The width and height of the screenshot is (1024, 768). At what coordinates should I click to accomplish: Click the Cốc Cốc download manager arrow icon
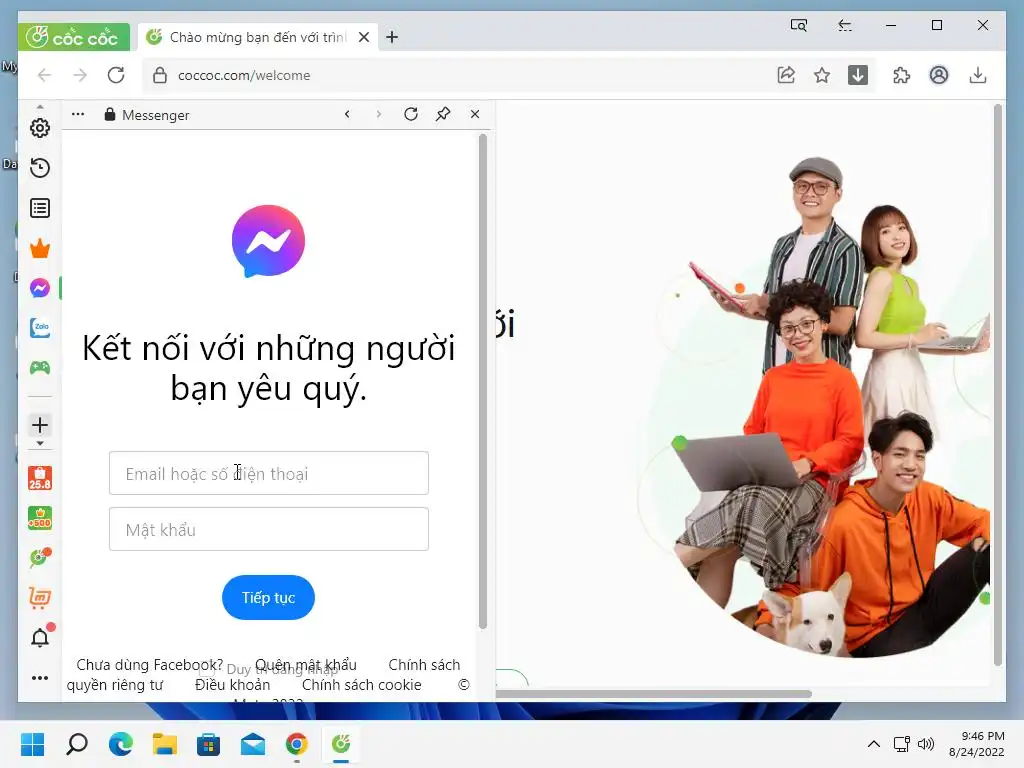(858, 75)
